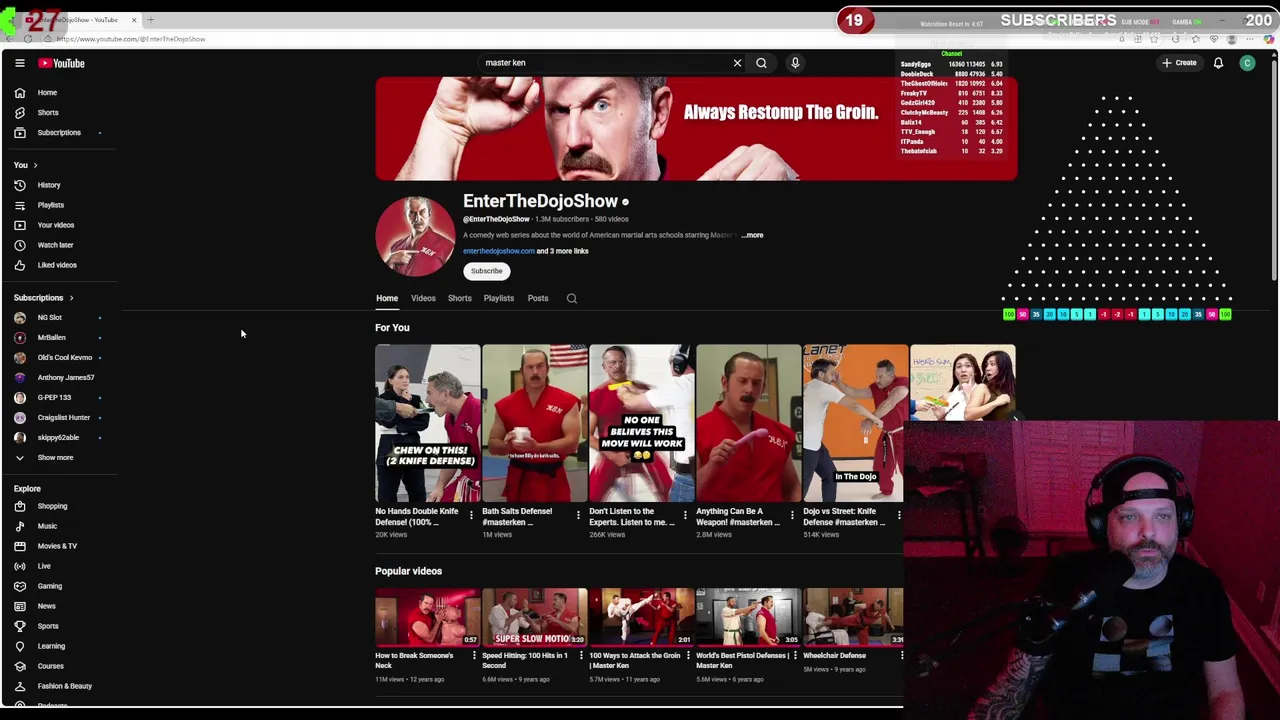Click the EnterTheDojoShow channel avatar
Screen dimensions: 1280x720
point(415,236)
